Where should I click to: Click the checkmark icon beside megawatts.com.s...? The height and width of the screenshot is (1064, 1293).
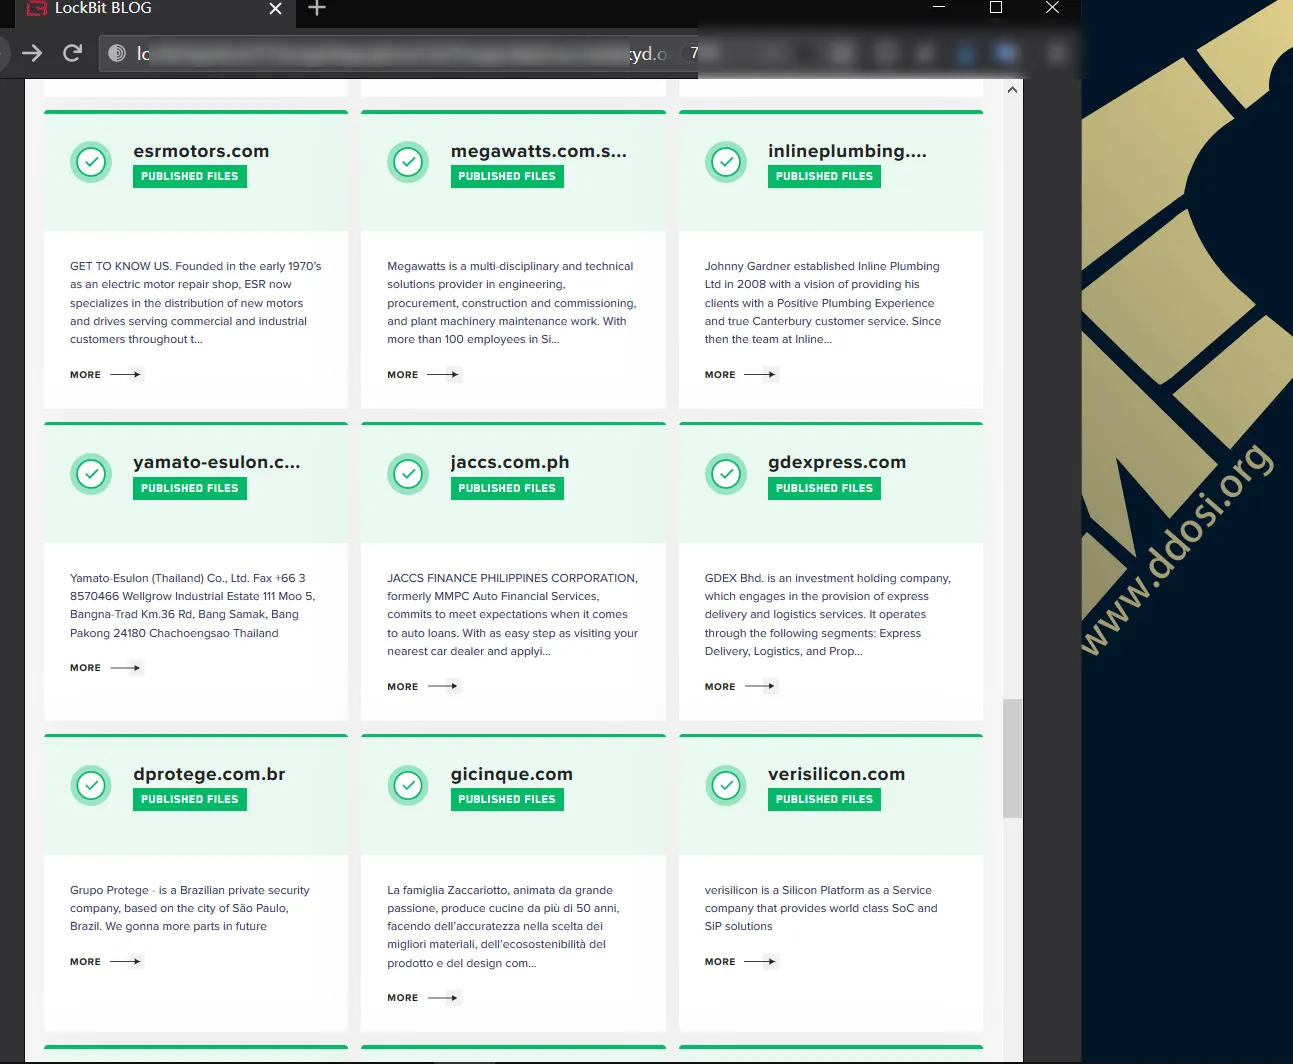coord(408,162)
